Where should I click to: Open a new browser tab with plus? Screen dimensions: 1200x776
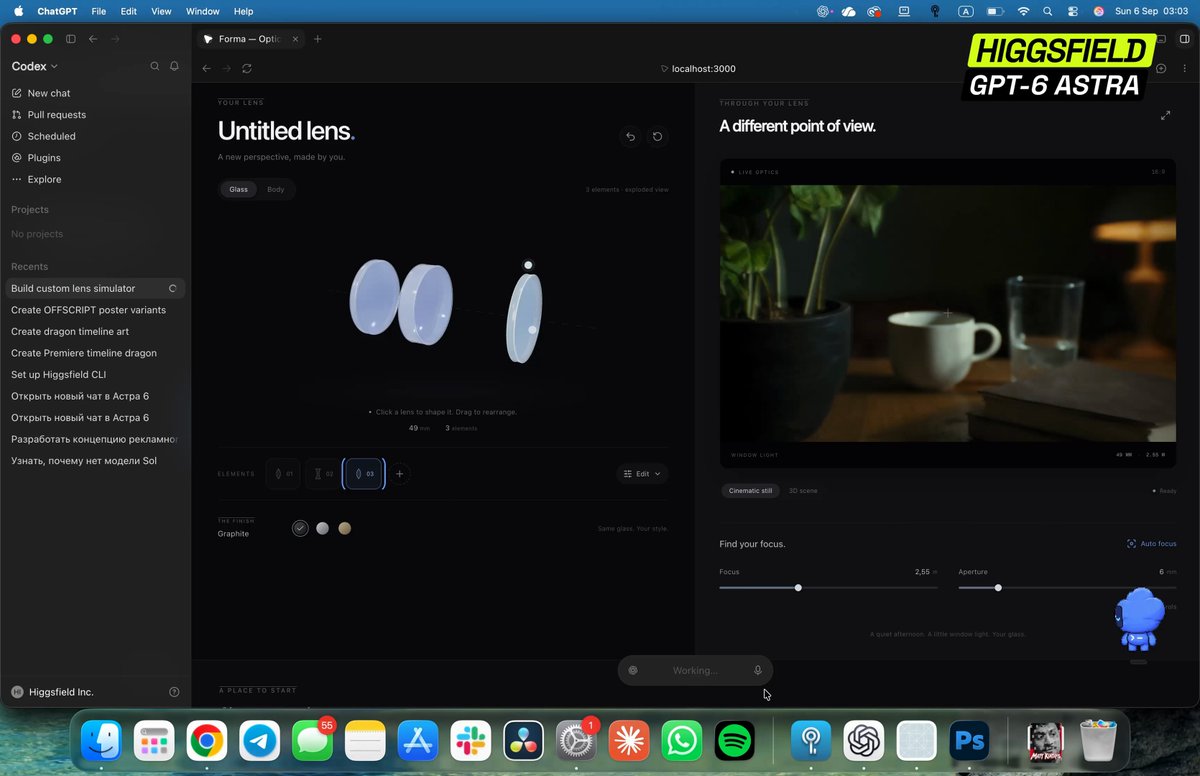(x=318, y=39)
